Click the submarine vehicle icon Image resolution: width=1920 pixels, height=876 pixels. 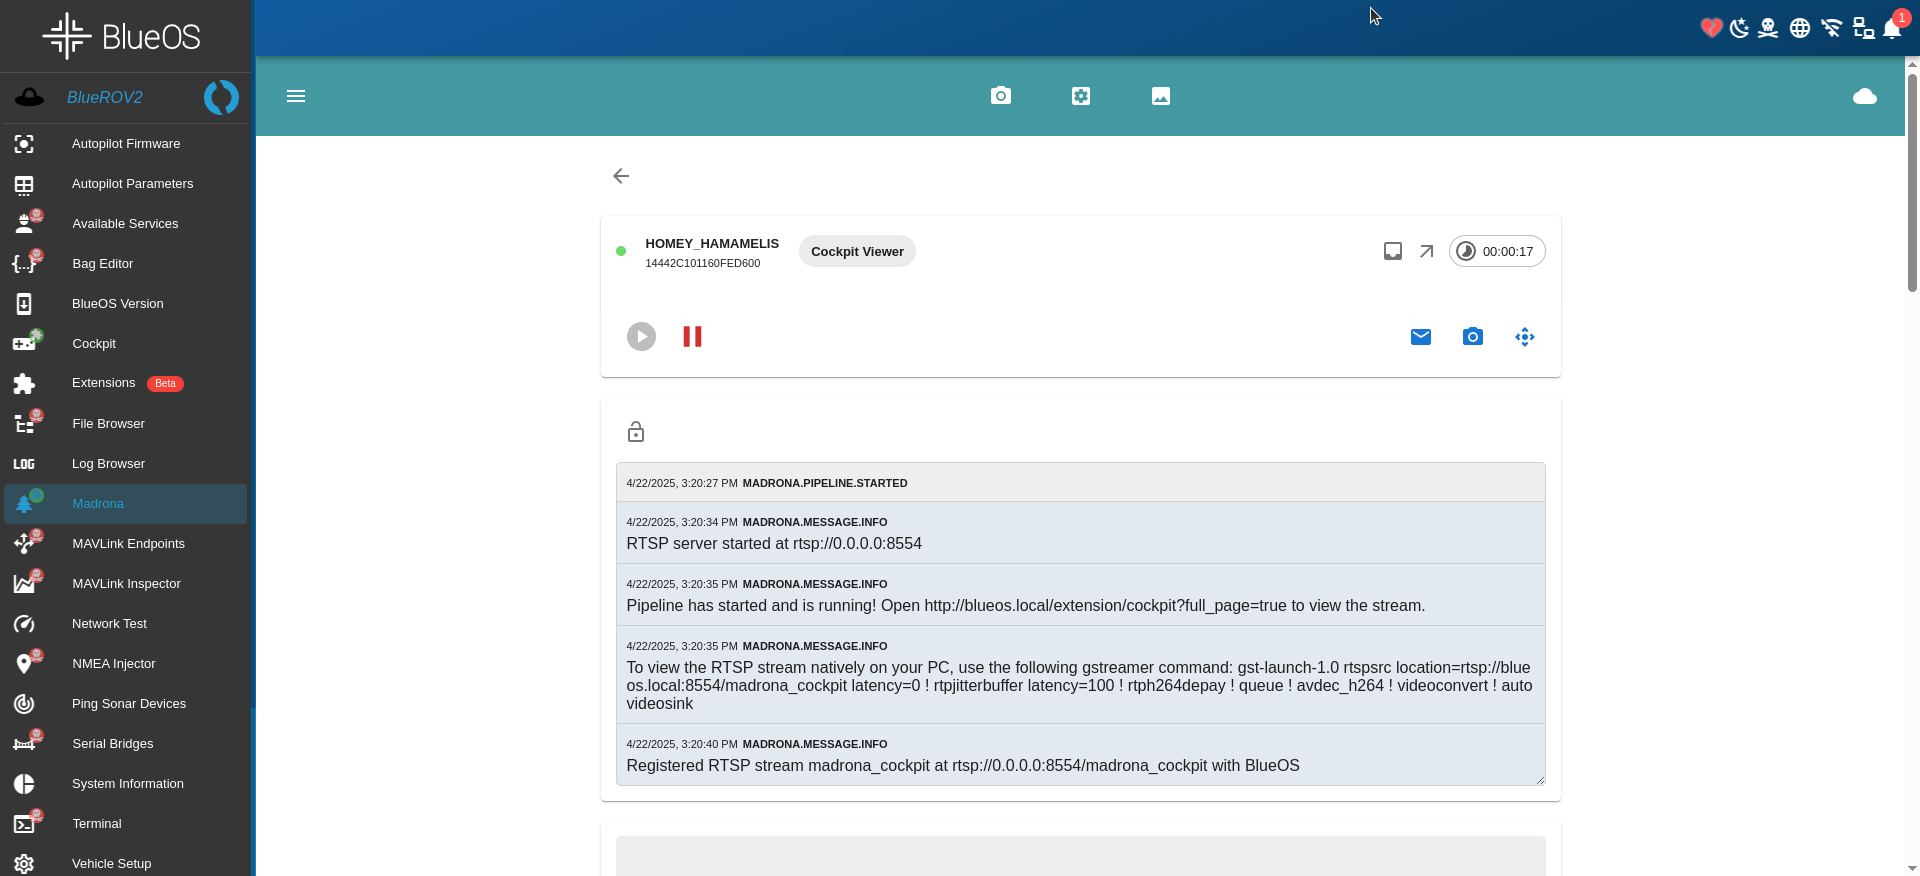coord(29,97)
